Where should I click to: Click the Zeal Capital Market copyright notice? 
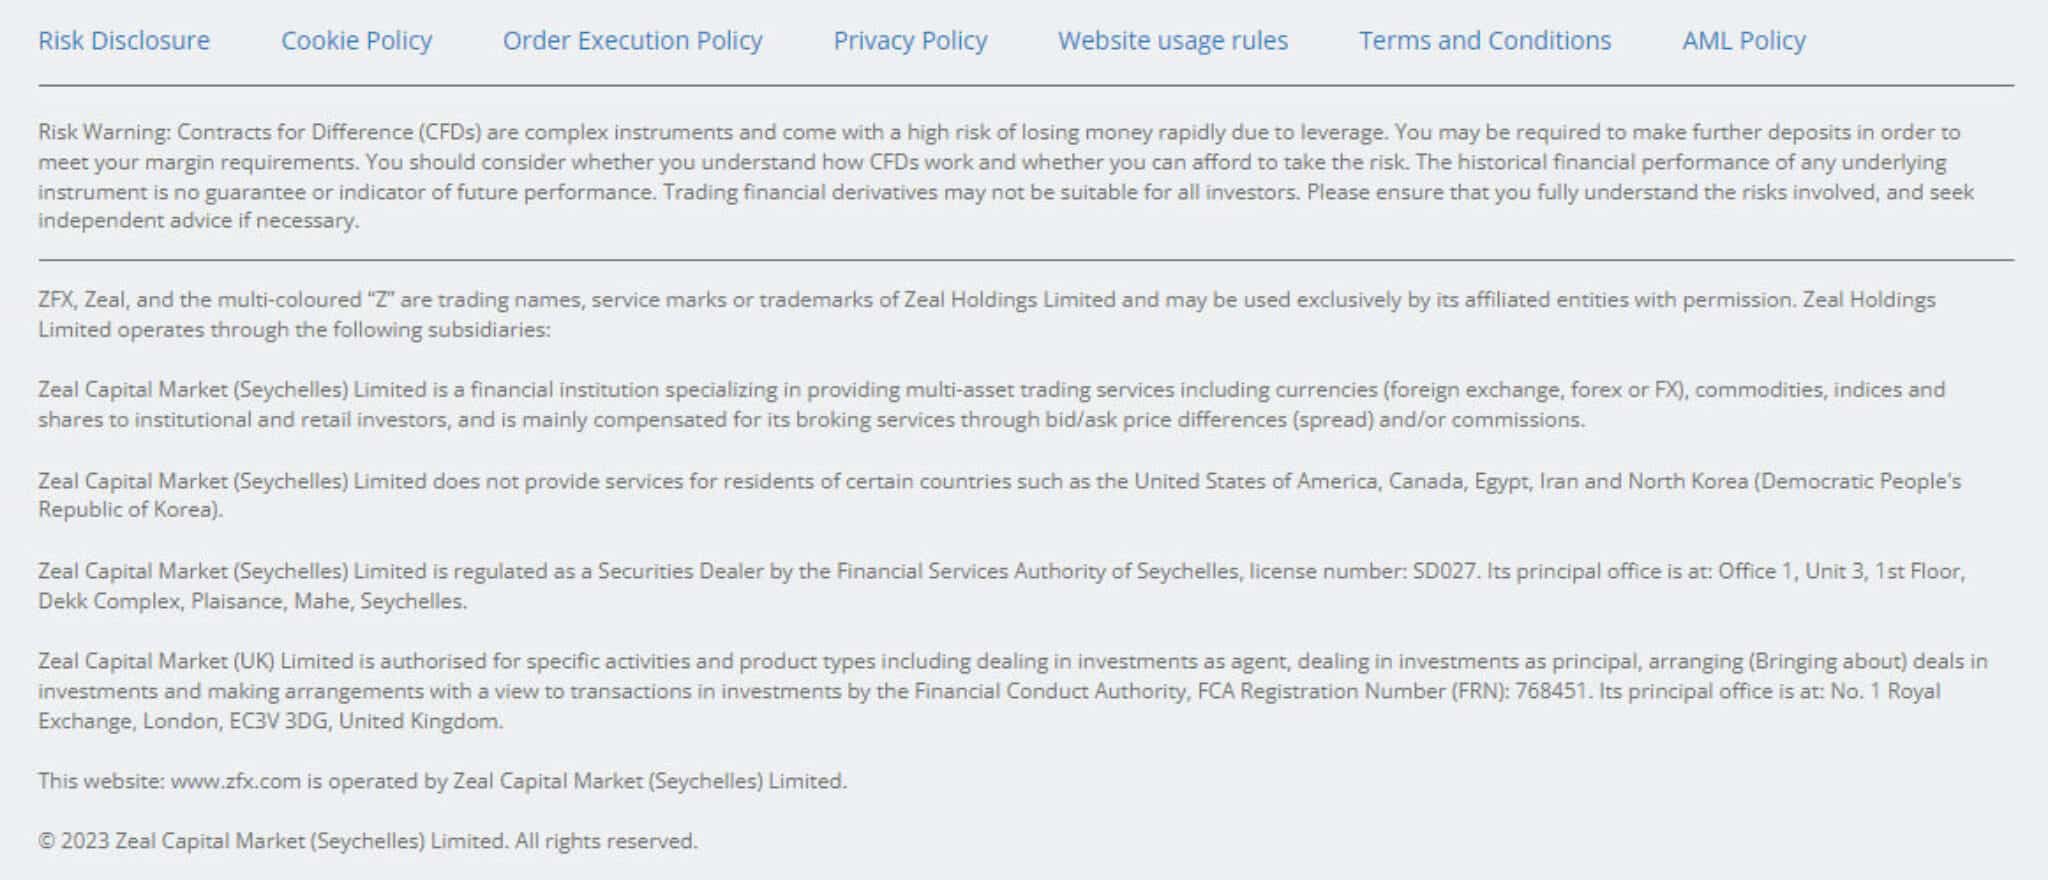(x=367, y=841)
